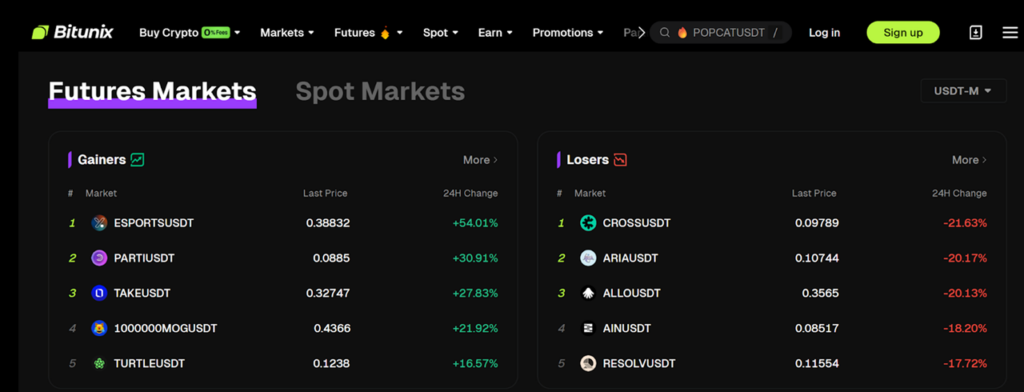Select the TAKEUSDT market name
This screenshot has width=1024, height=392.
pos(142,293)
